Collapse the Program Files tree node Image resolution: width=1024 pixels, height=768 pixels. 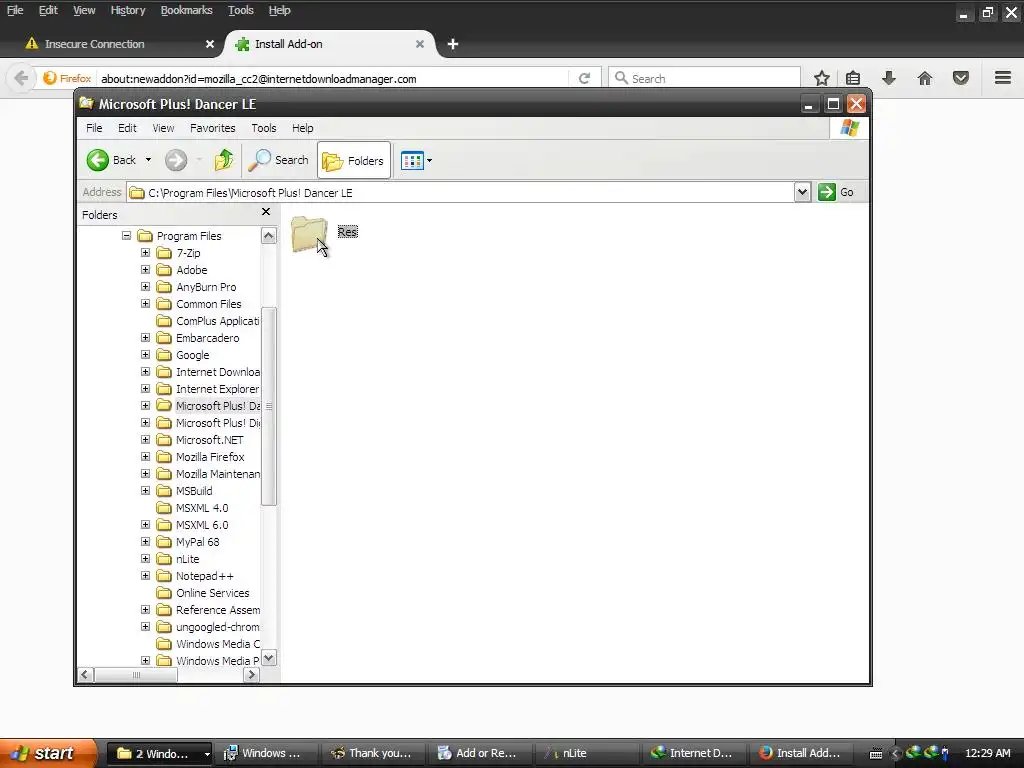pyautogui.click(x=127, y=236)
